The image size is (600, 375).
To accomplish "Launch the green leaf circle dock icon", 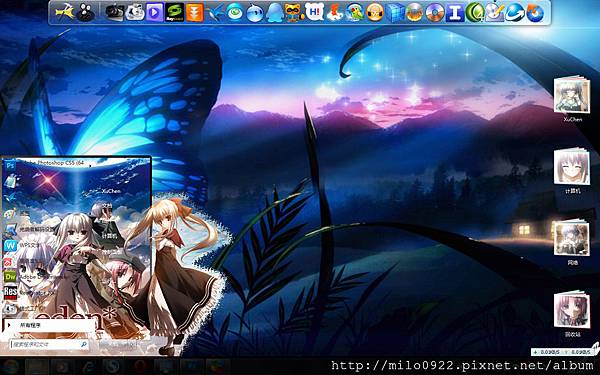I will tap(475, 12).
